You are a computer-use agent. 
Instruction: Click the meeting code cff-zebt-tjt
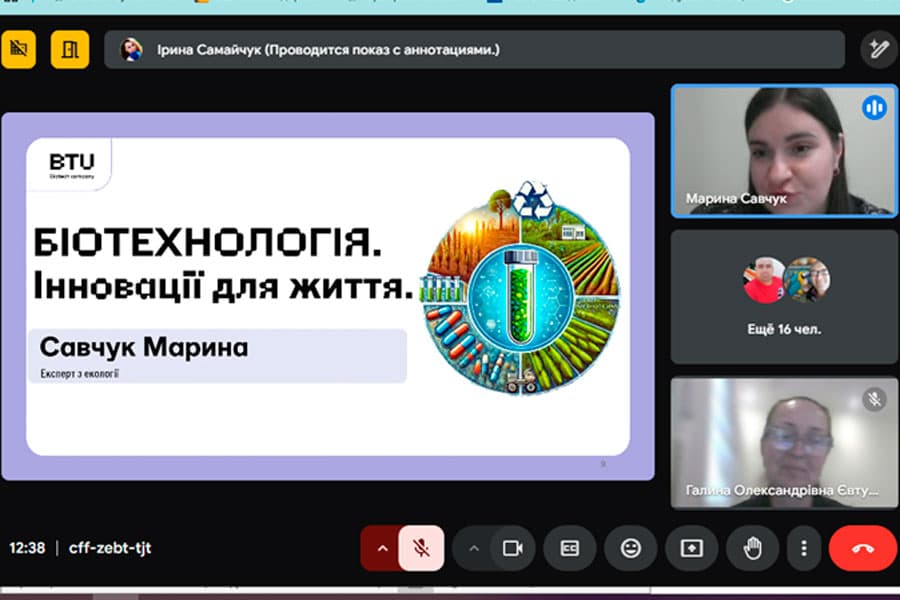point(110,548)
